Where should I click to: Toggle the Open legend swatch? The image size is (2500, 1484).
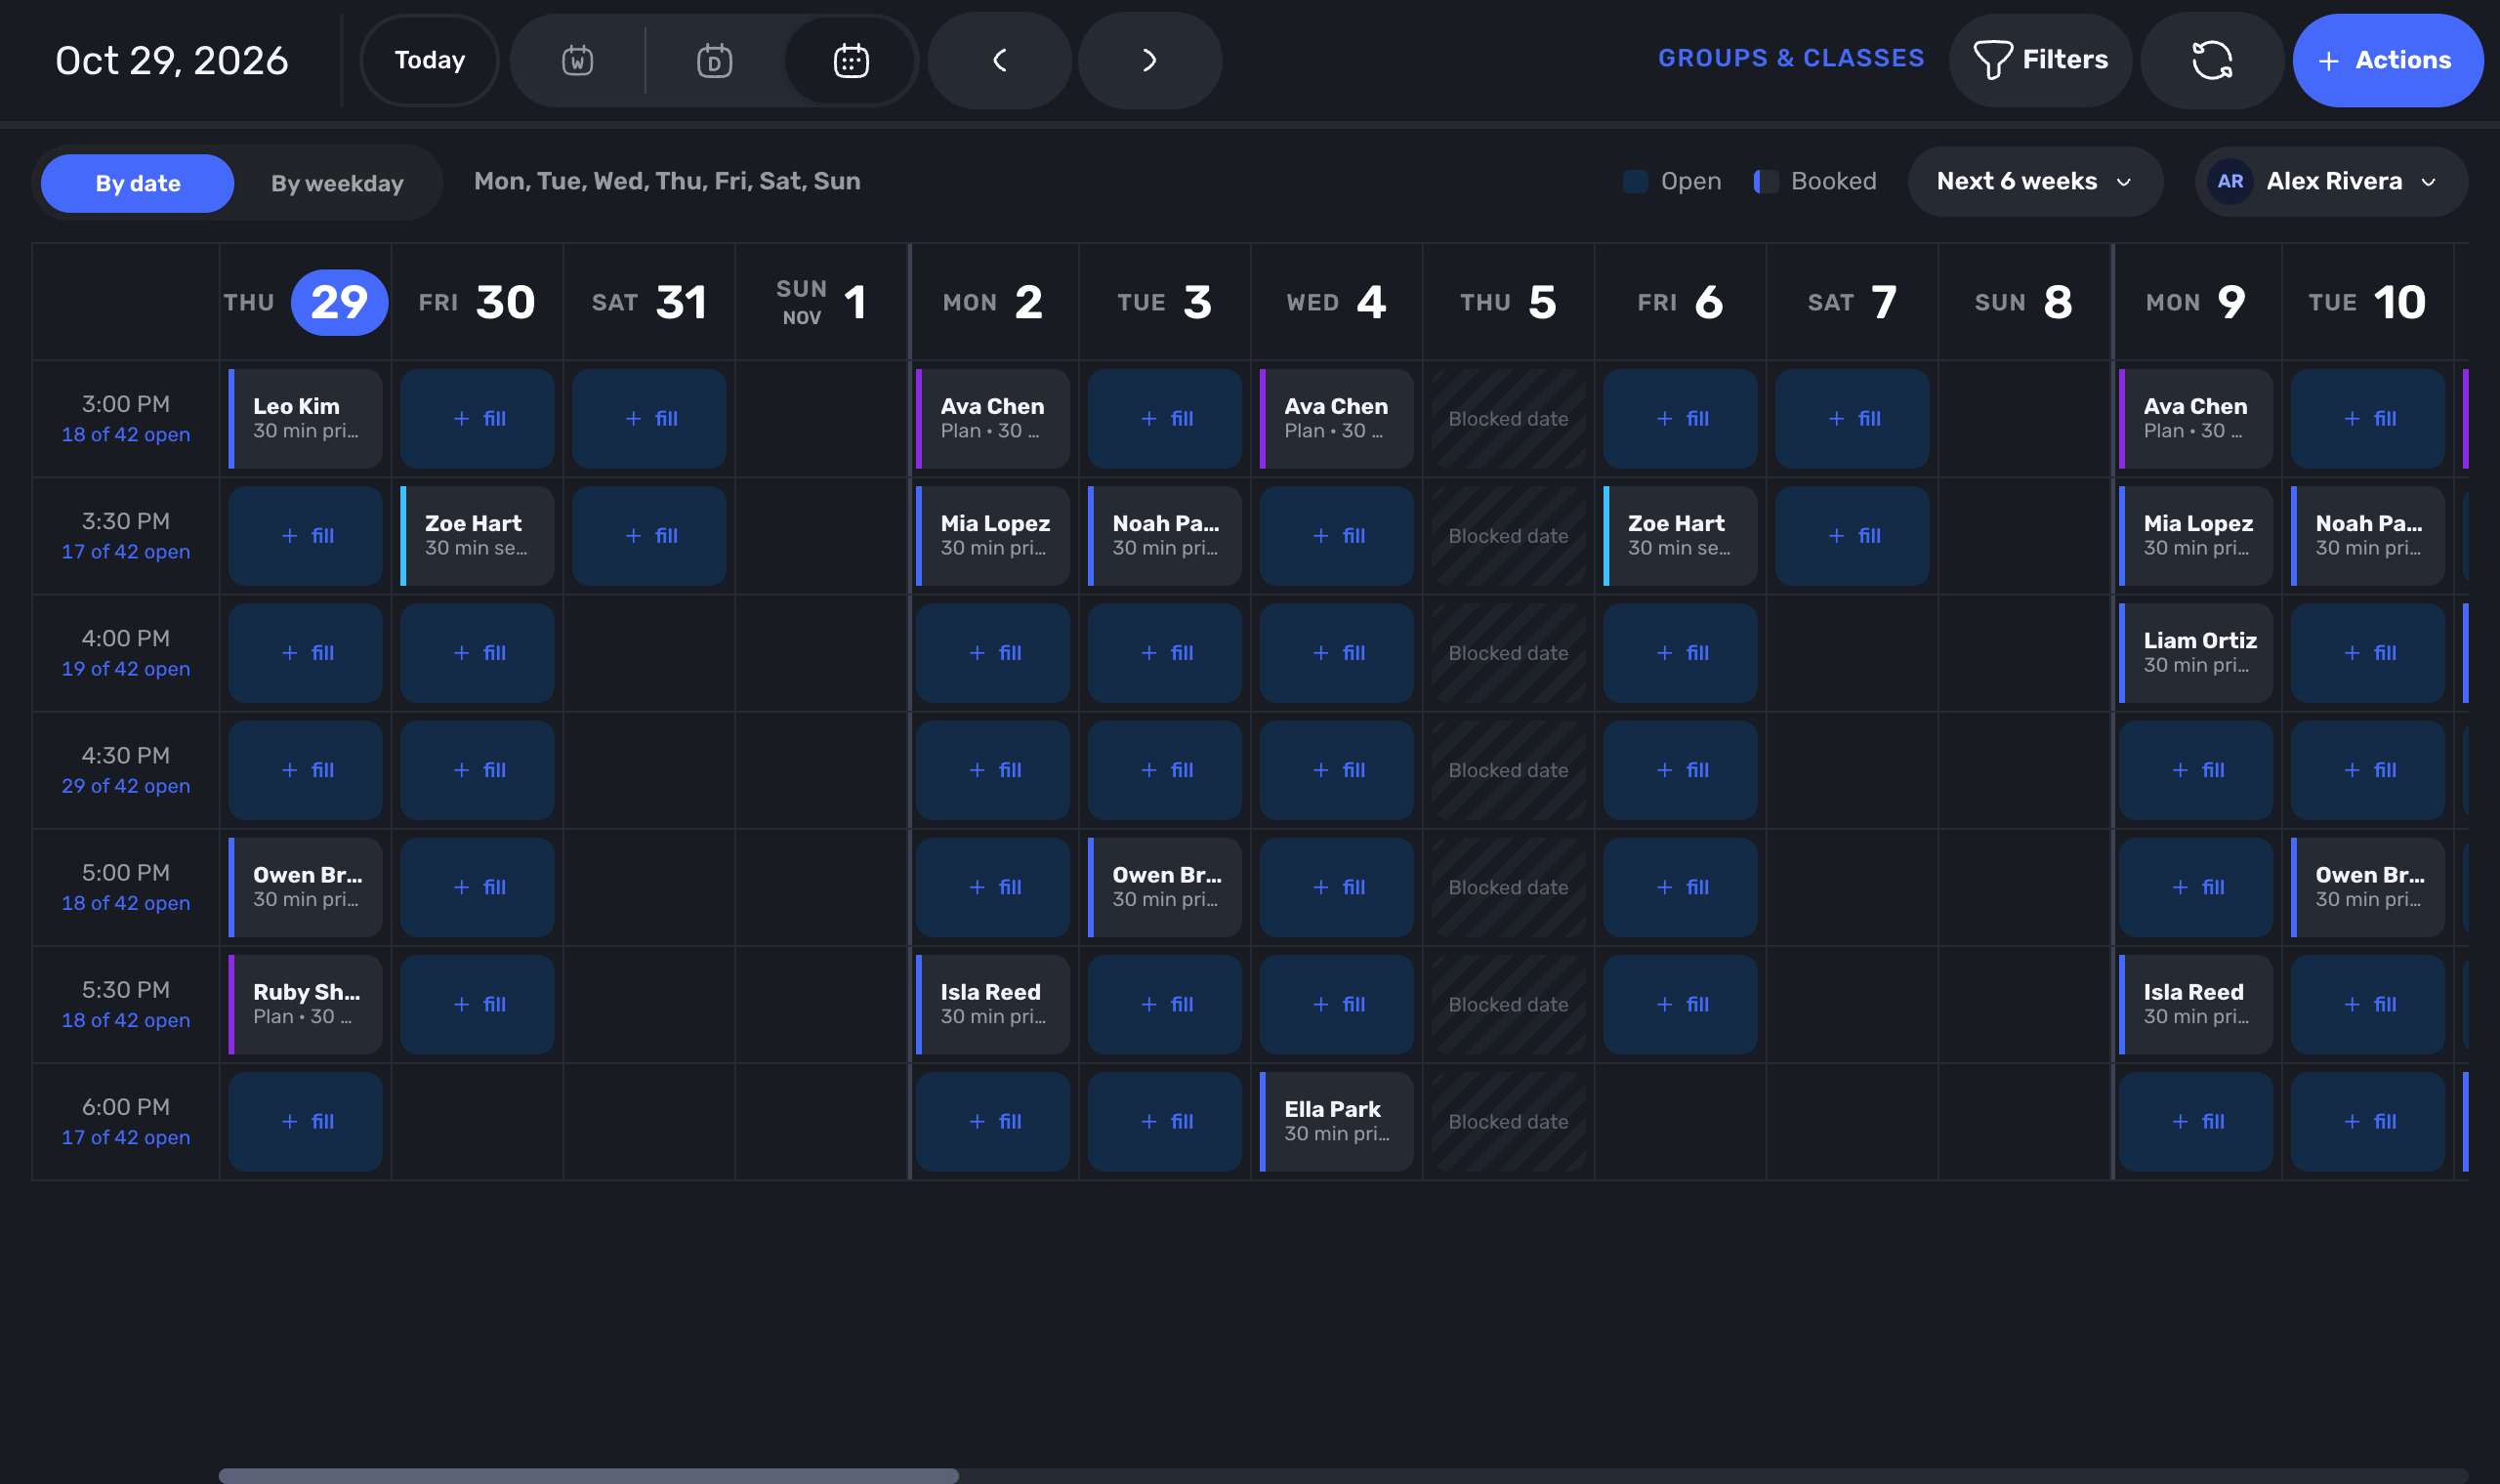(1635, 181)
